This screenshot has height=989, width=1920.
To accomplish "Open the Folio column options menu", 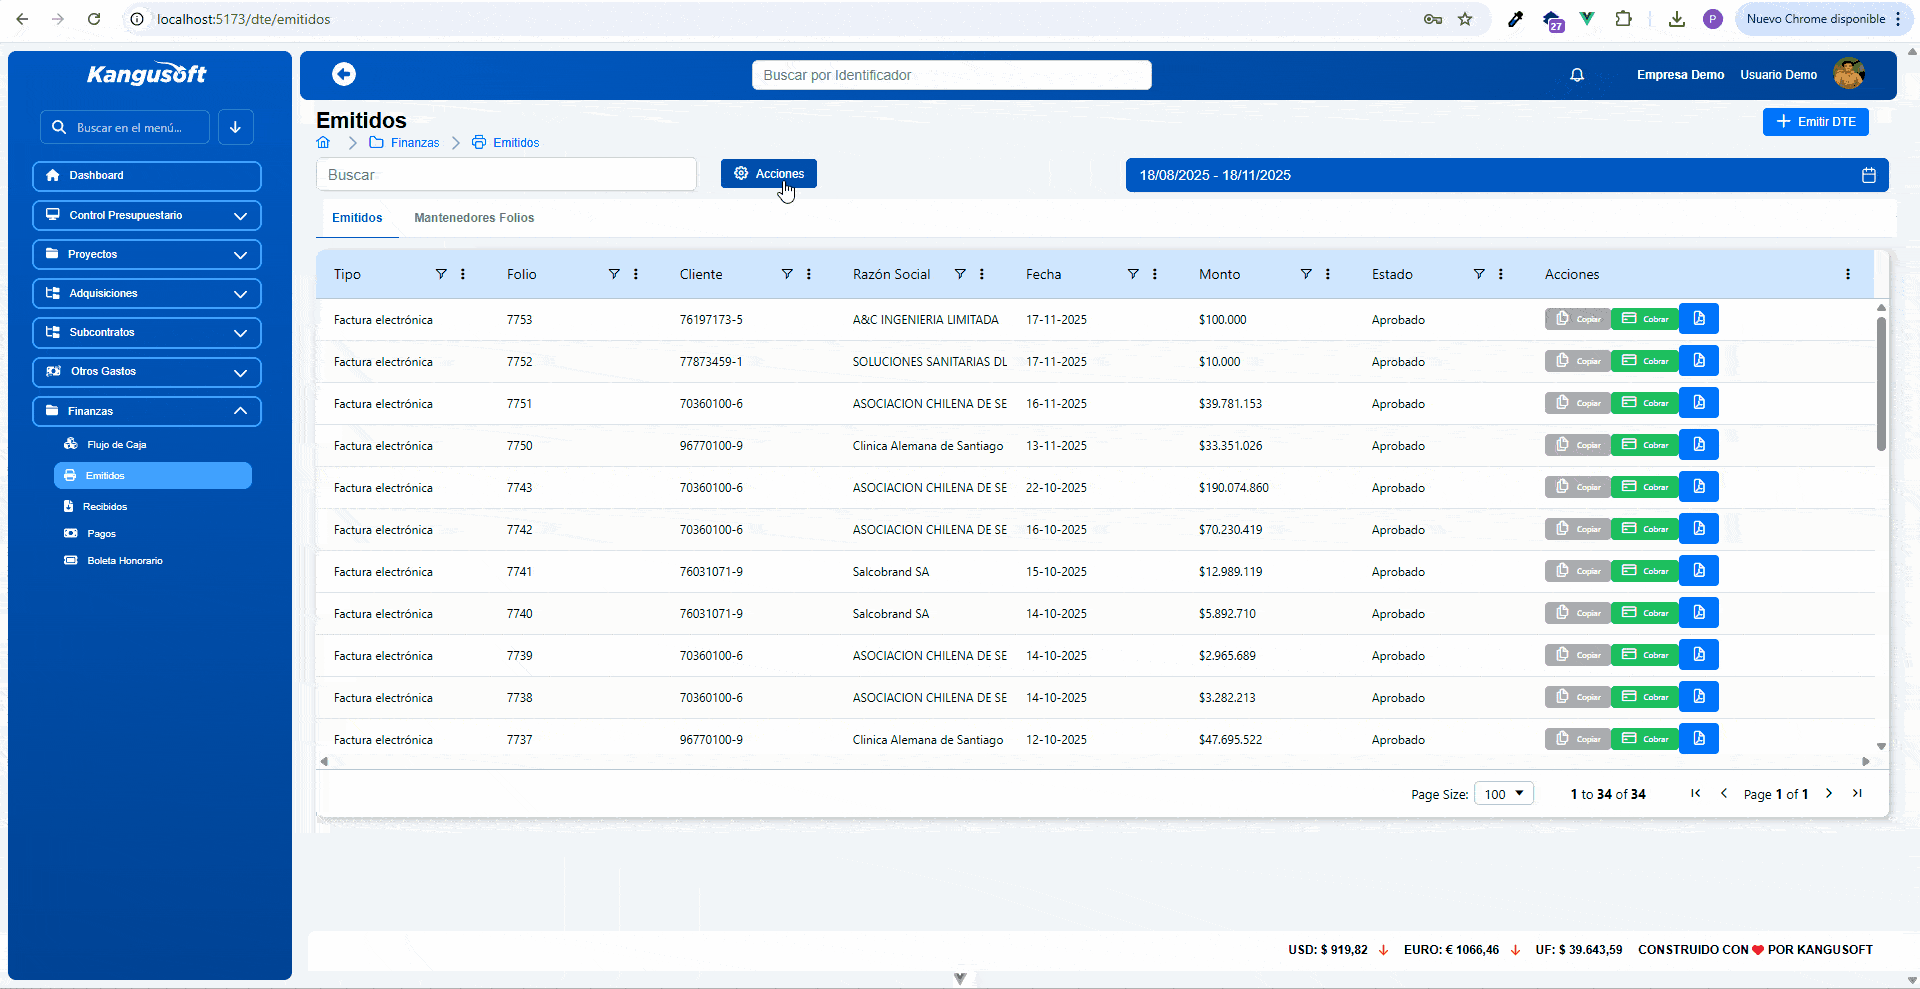I will 636,274.
